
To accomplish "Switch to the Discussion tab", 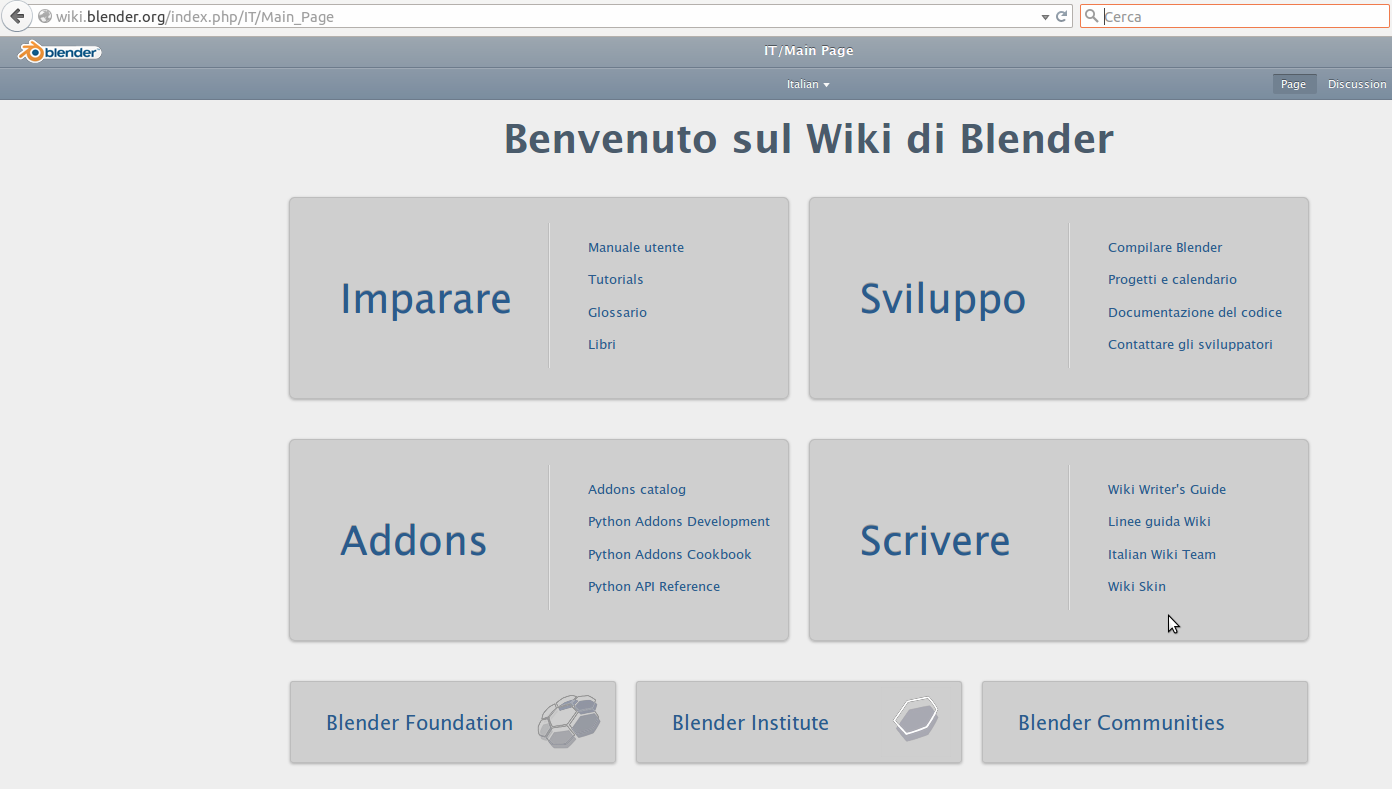I will 1356,84.
